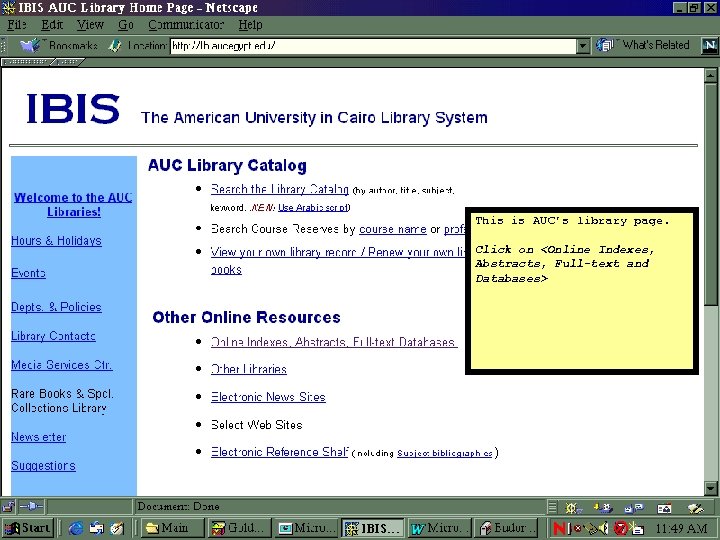Switch to the Word Micro... taskbar button
Screen dimensions: 720x540
[439, 528]
